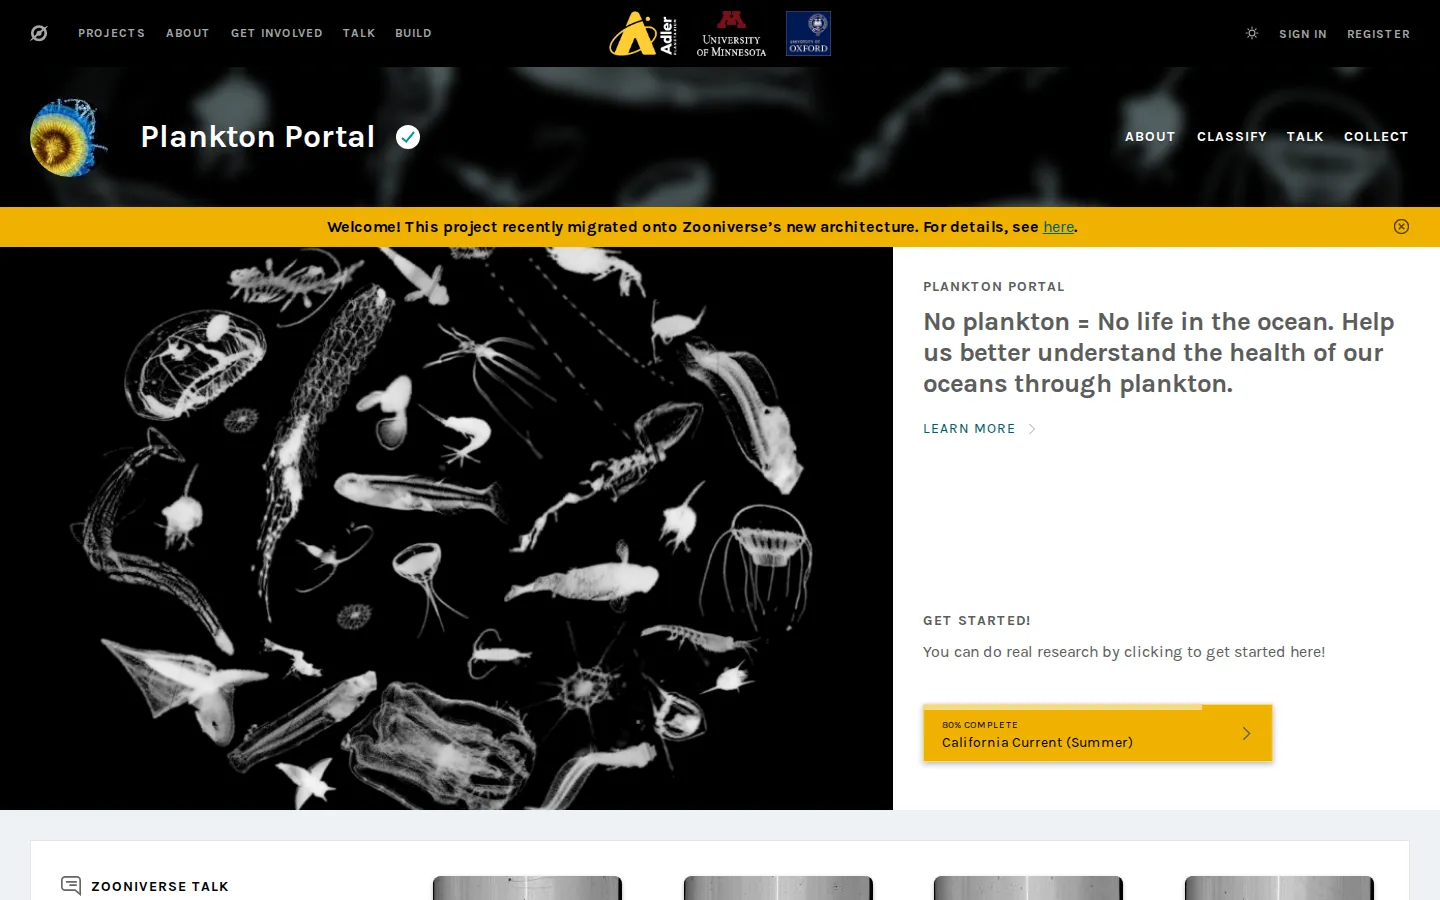Image resolution: width=1440 pixels, height=900 pixels.
Task: Open the first Talk subject thumbnail
Action: tap(527, 888)
